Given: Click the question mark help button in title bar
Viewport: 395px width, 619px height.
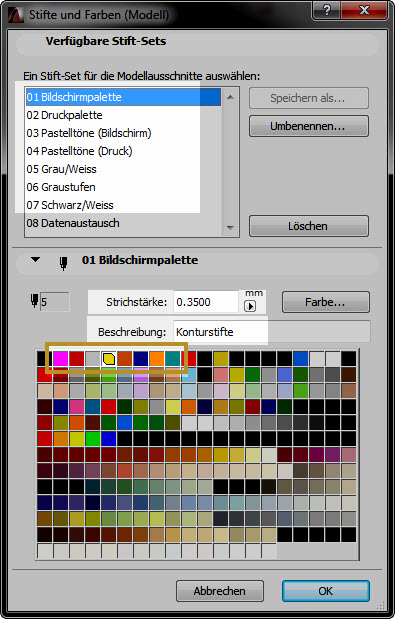Looking at the screenshot, I should point(327,10).
